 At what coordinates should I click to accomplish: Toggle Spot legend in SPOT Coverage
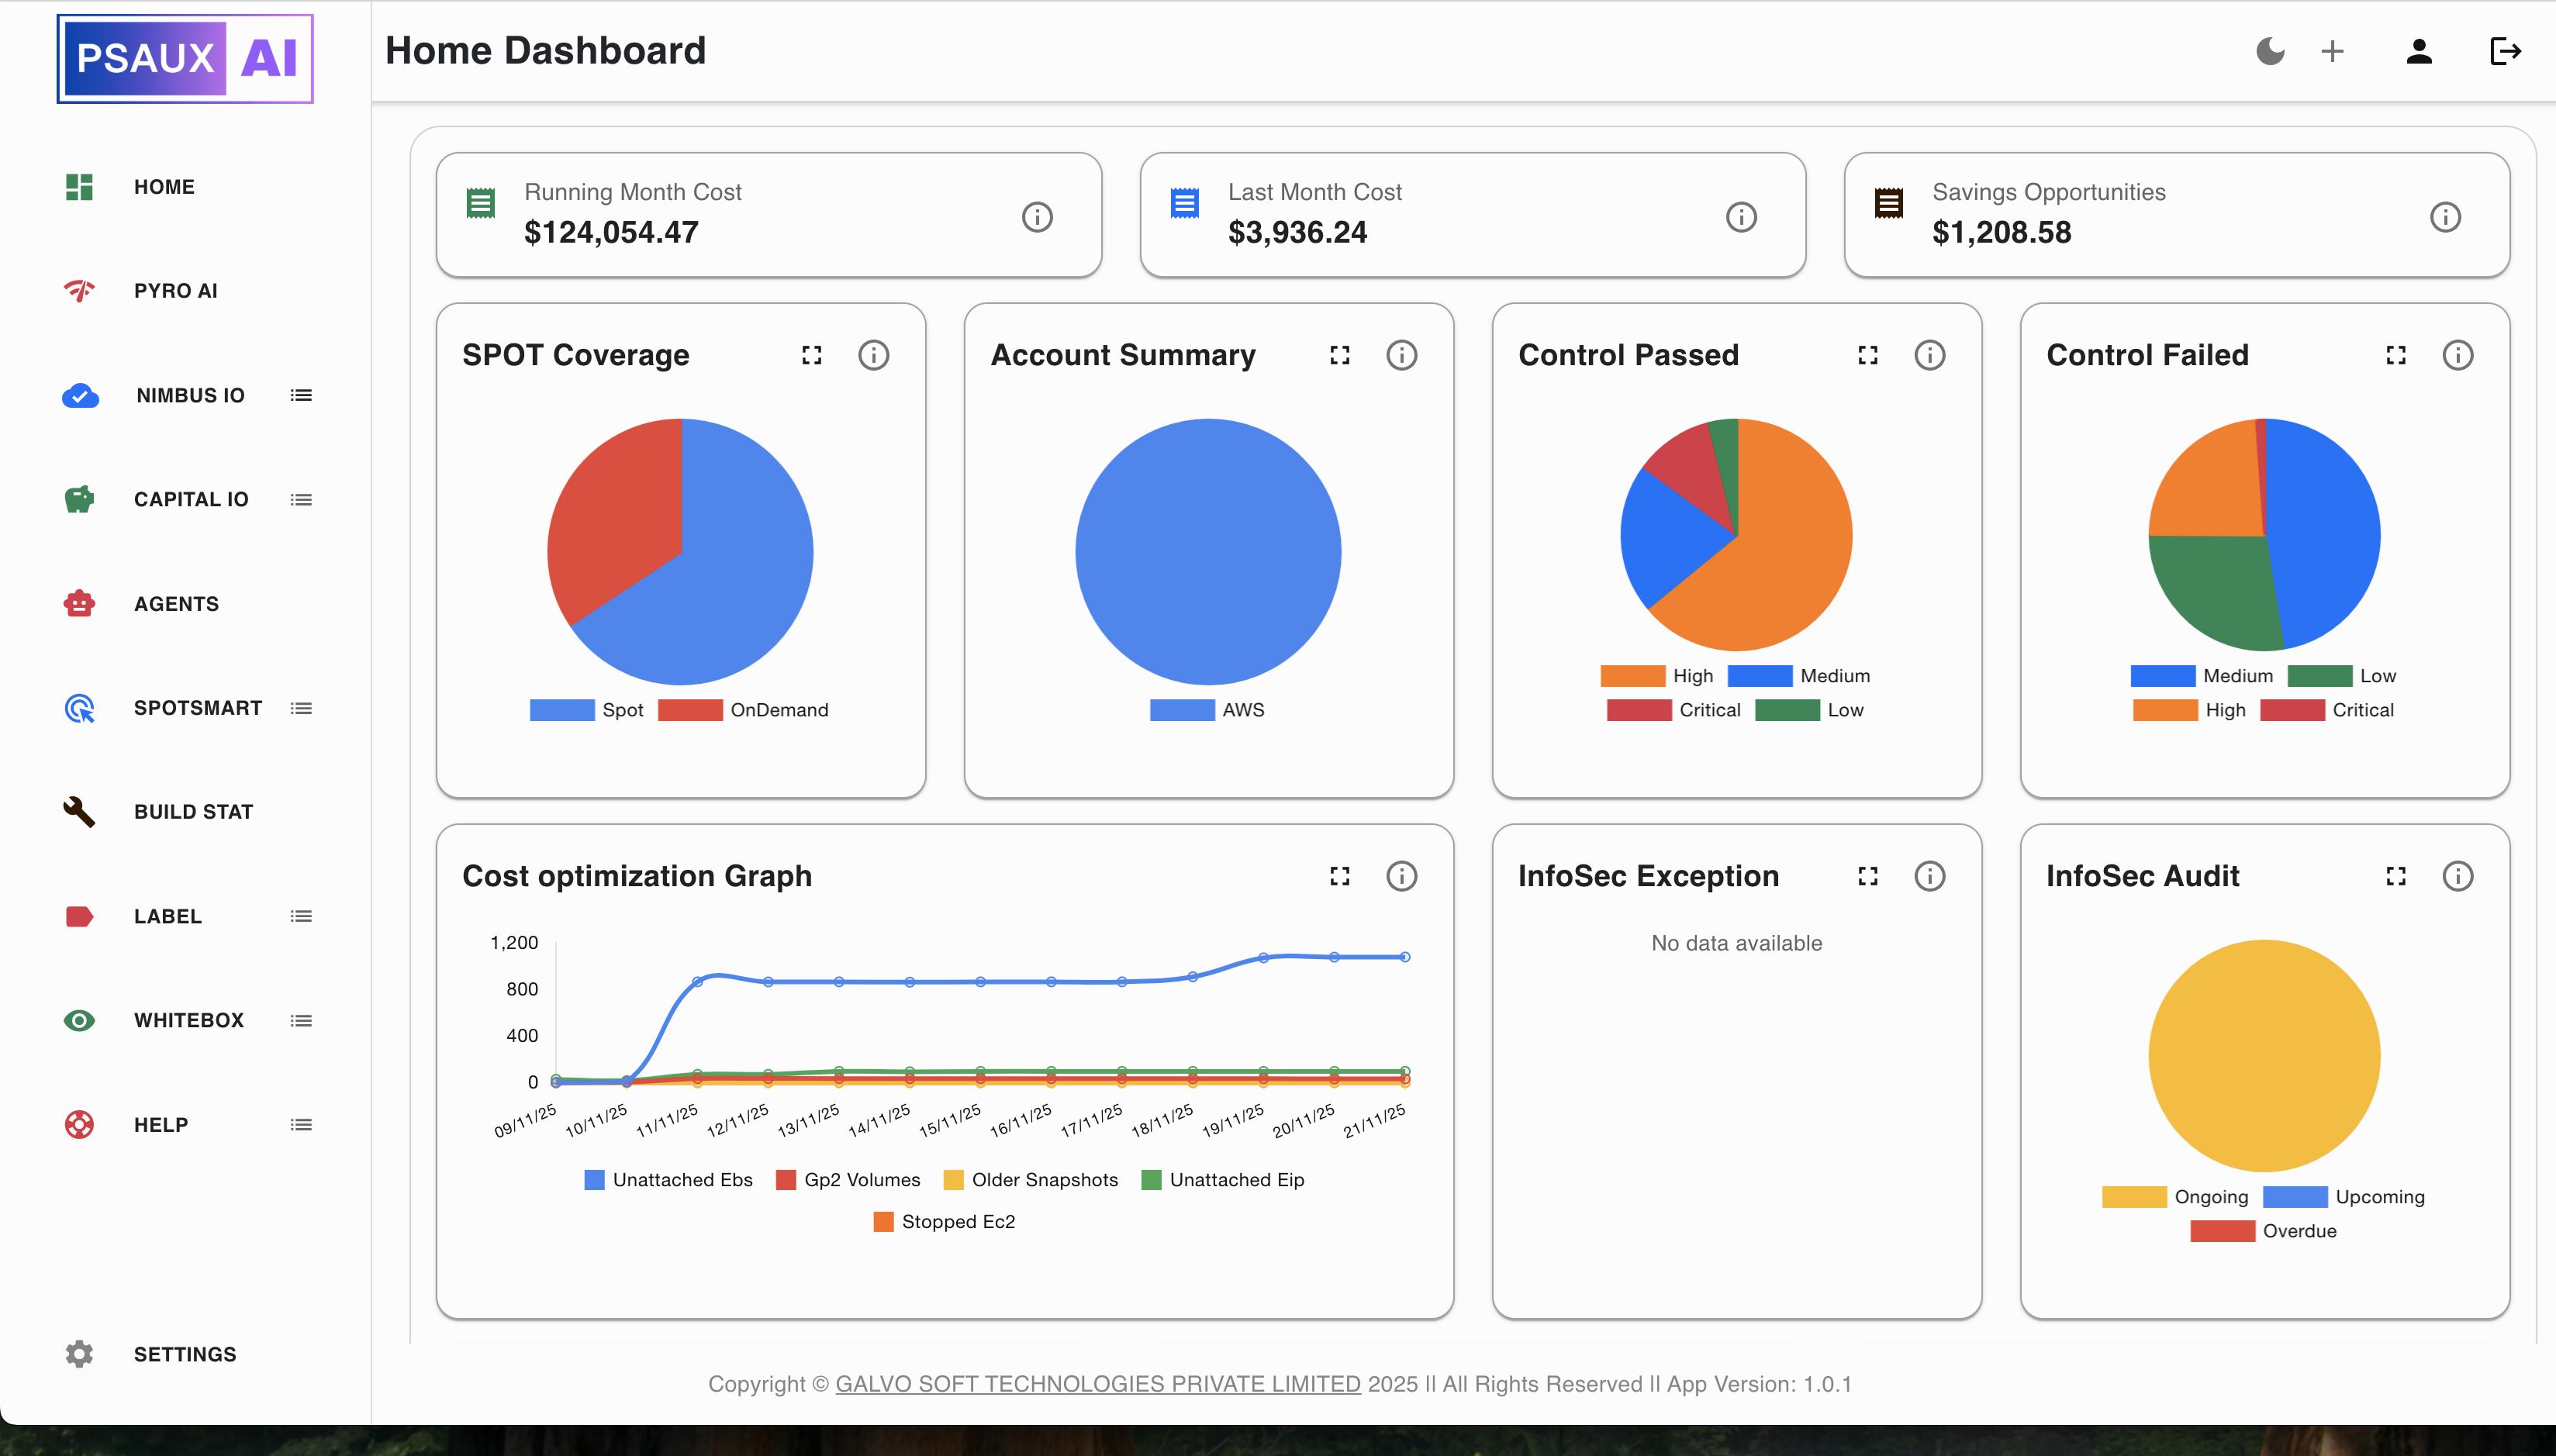[x=587, y=710]
